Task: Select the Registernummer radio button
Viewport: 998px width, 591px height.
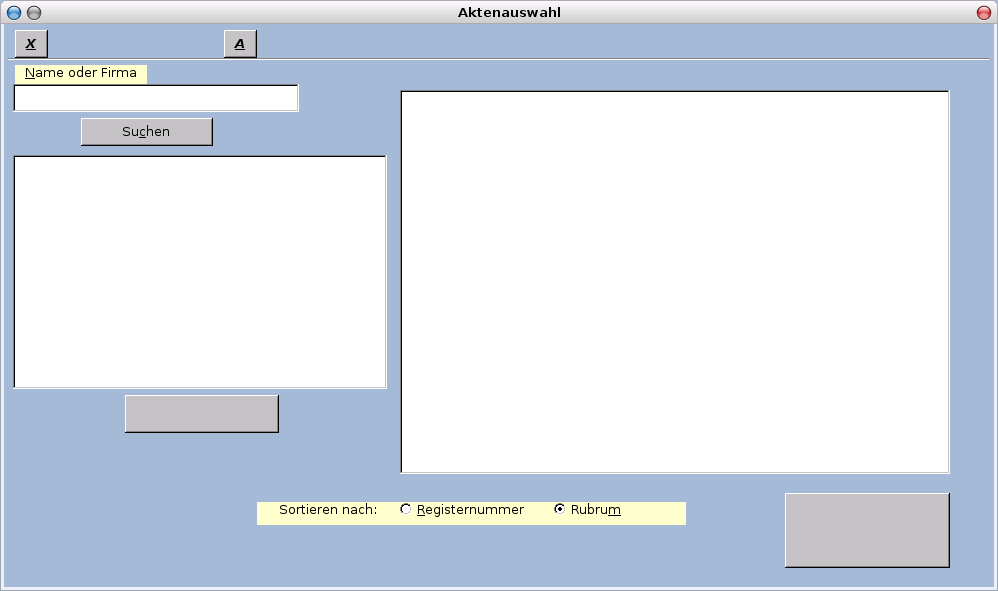Action: 406,509
